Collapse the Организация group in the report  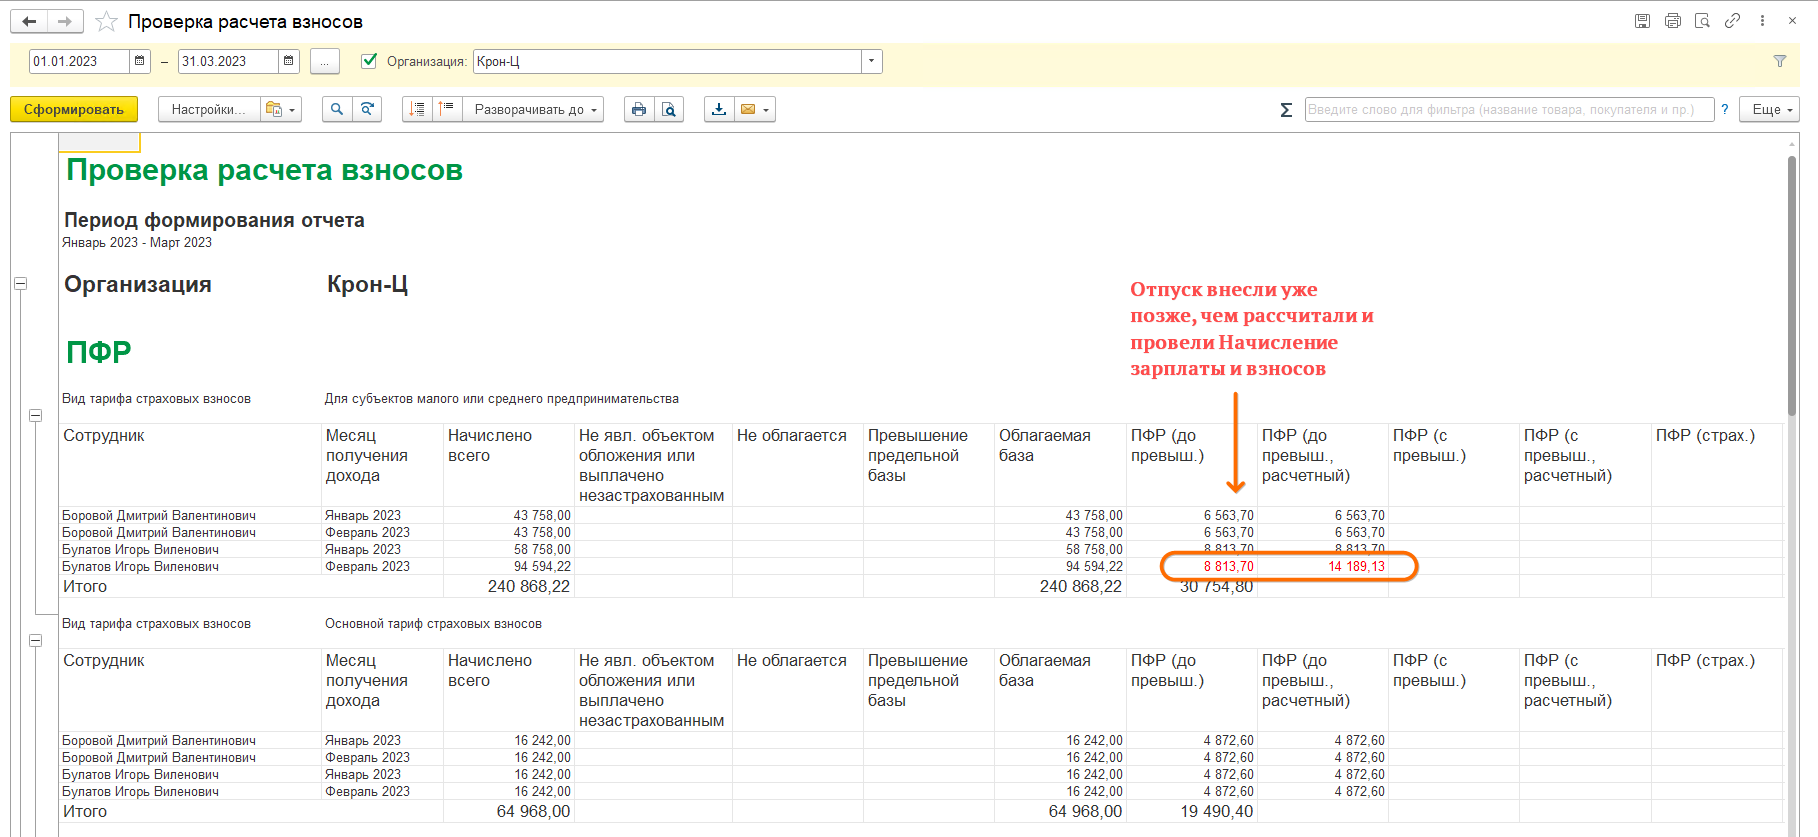tap(20, 284)
